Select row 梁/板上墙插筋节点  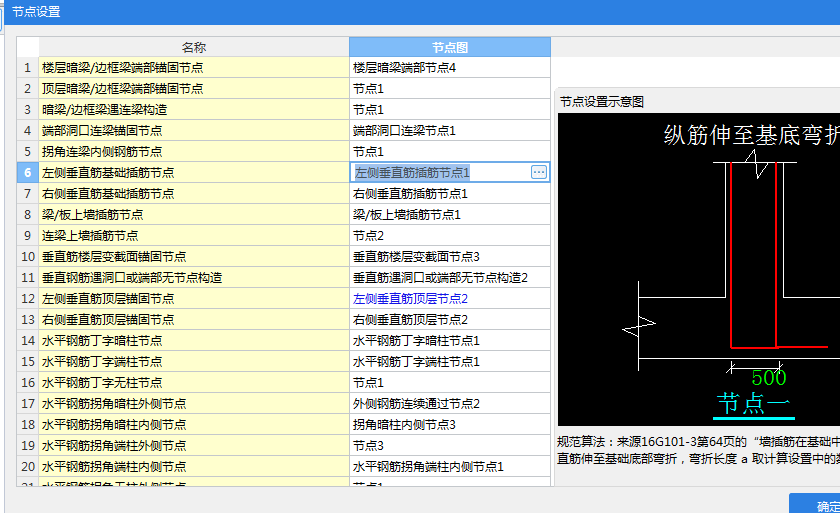pos(194,215)
